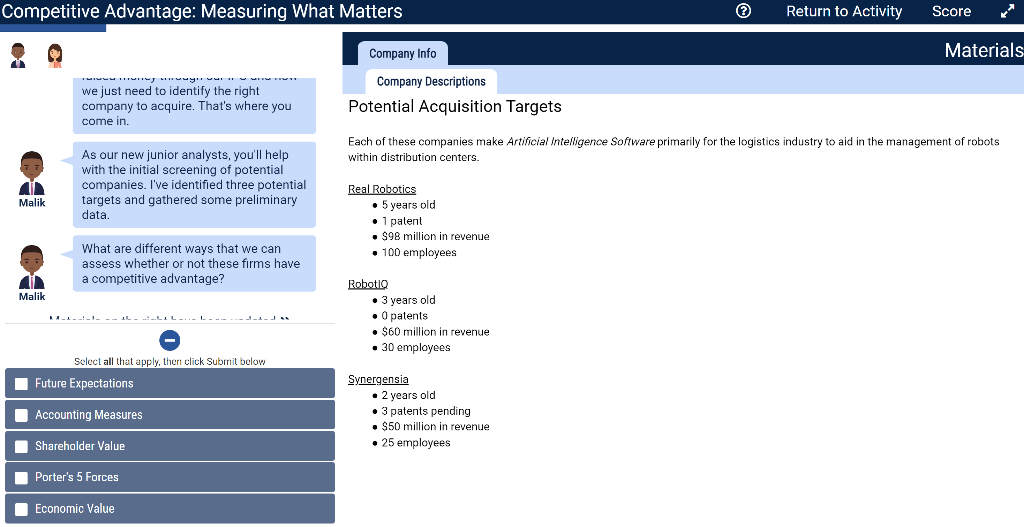Image resolution: width=1024 pixels, height=527 pixels.
Task: Check the Shareholder Value option
Action: point(170,446)
